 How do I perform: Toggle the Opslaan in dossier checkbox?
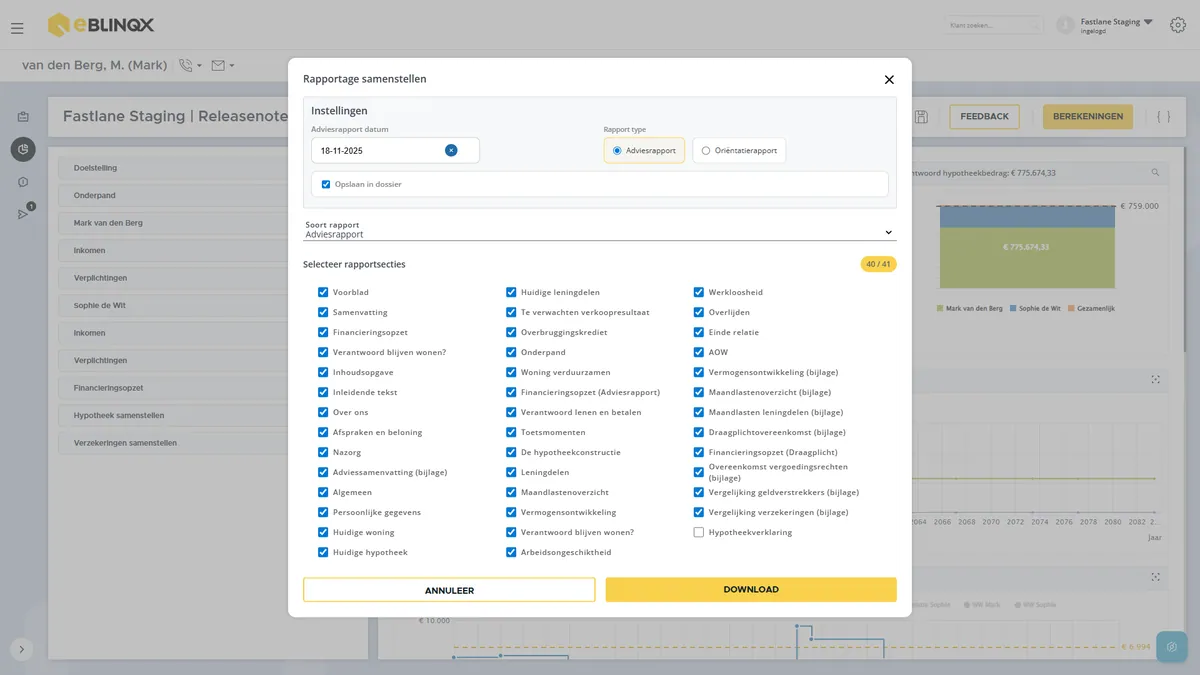(x=326, y=184)
